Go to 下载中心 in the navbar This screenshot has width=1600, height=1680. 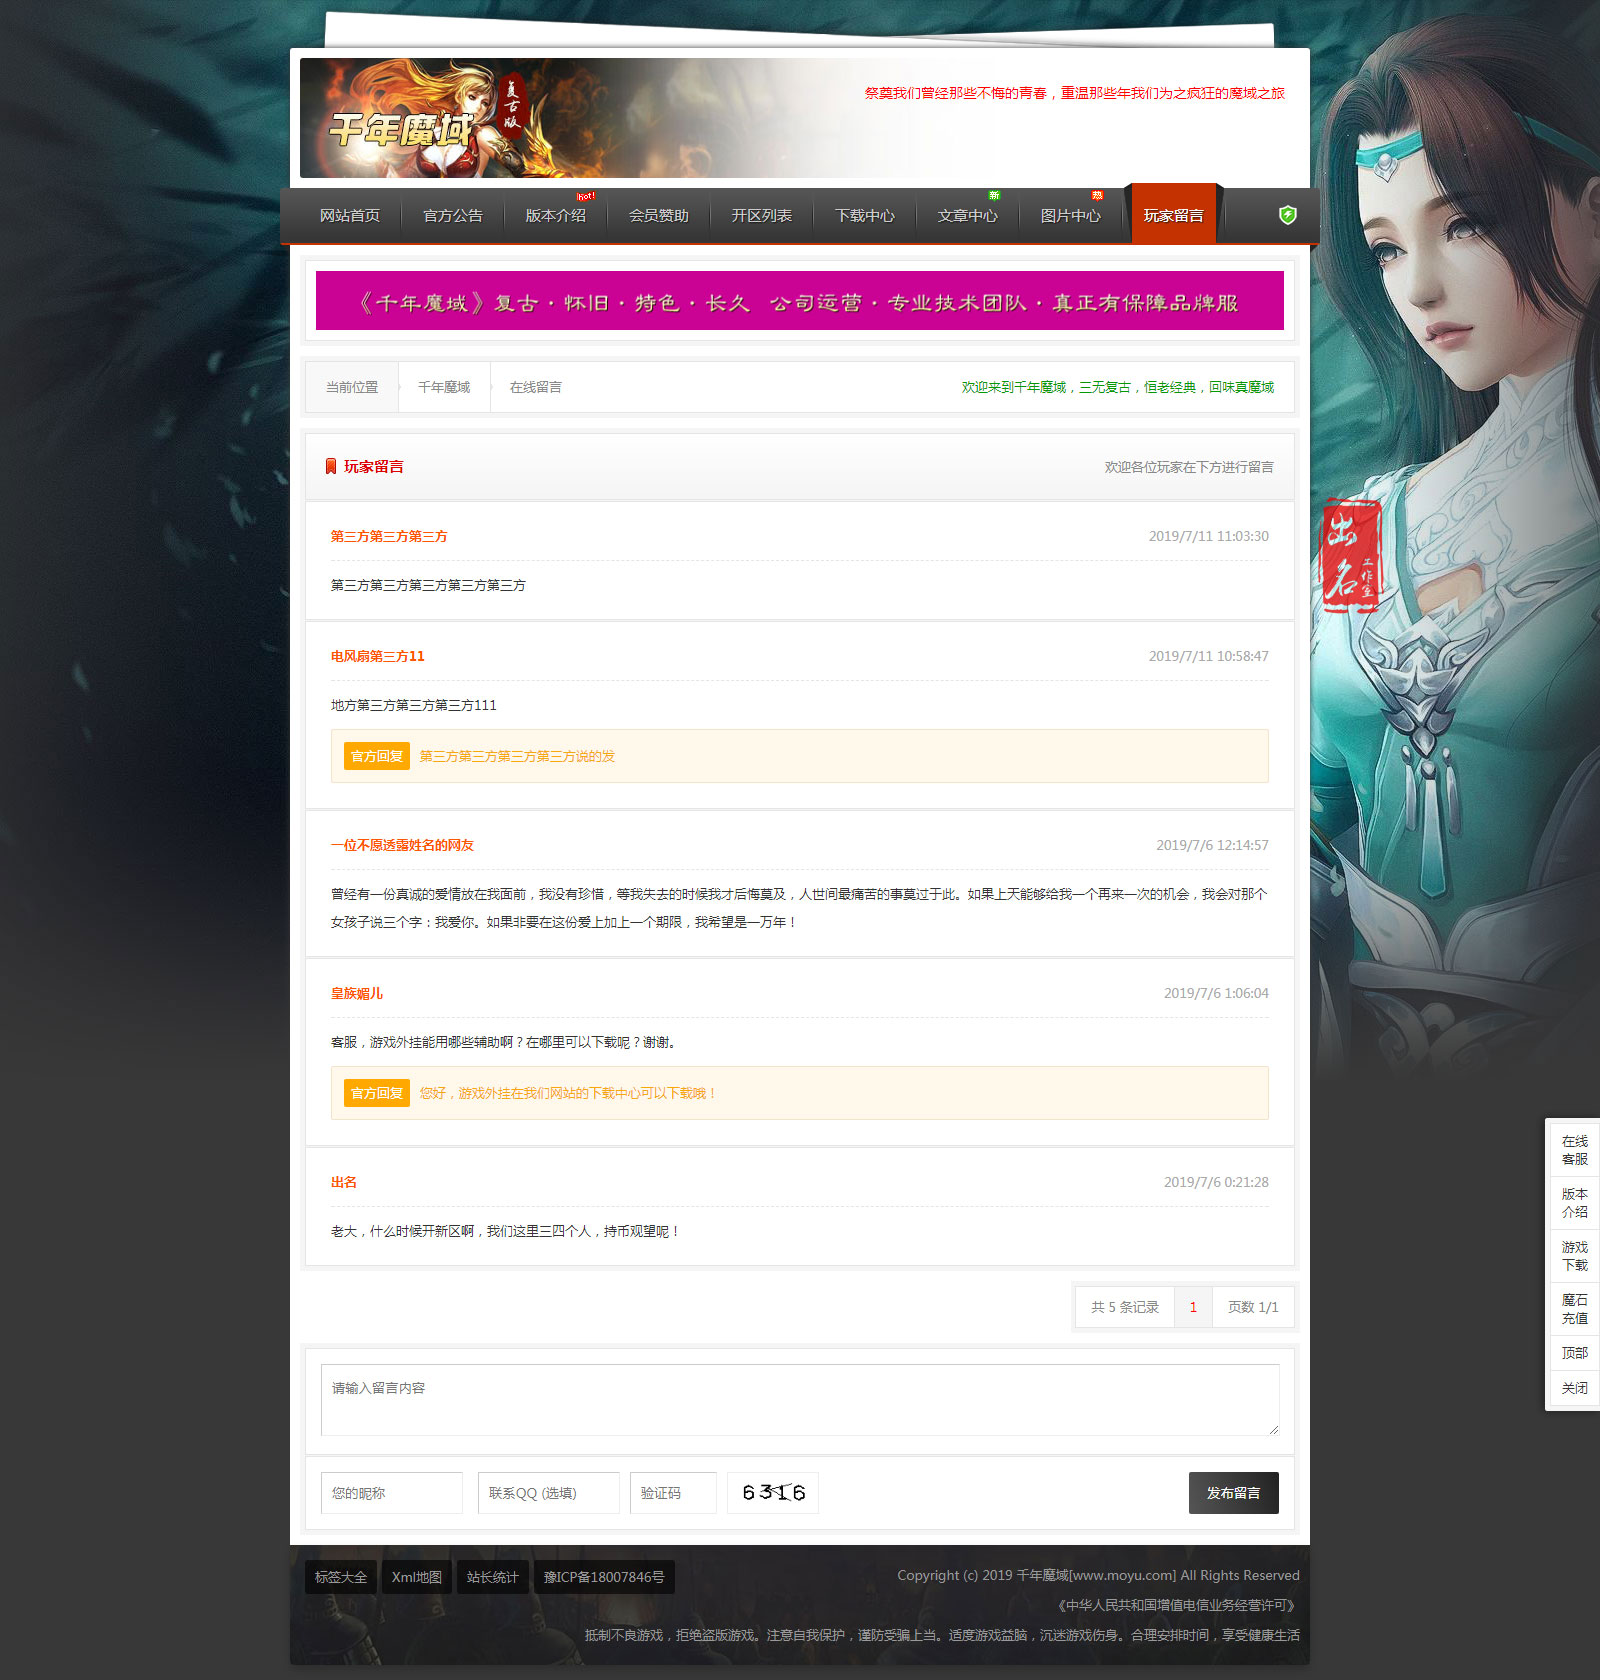pos(865,216)
